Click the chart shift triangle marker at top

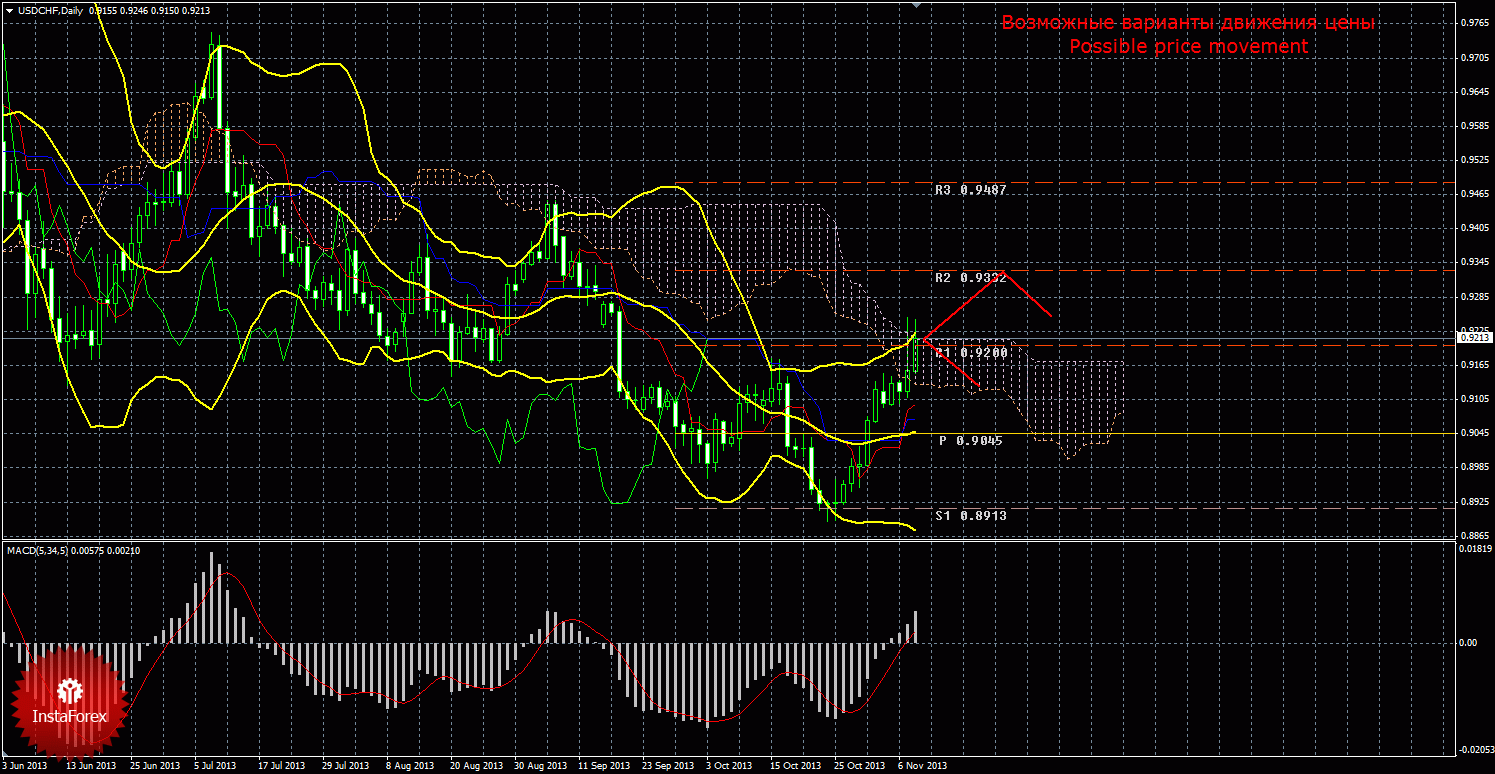pyautogui.click(x=916, y=5)
